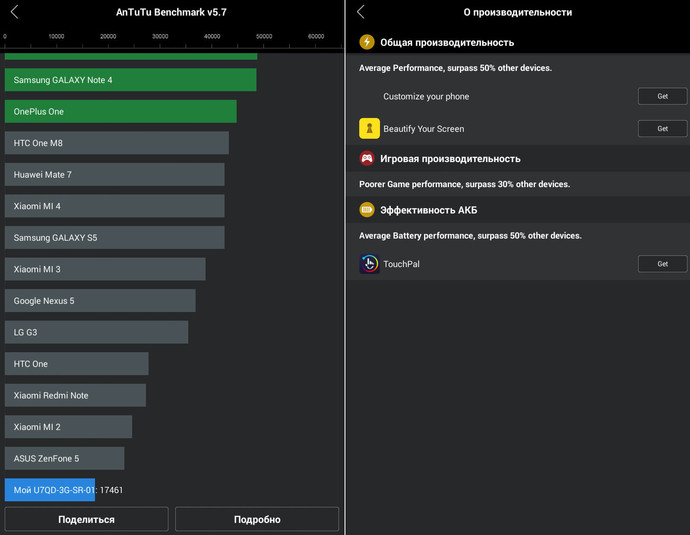Click the 50000 scale label

pos(264,37)
